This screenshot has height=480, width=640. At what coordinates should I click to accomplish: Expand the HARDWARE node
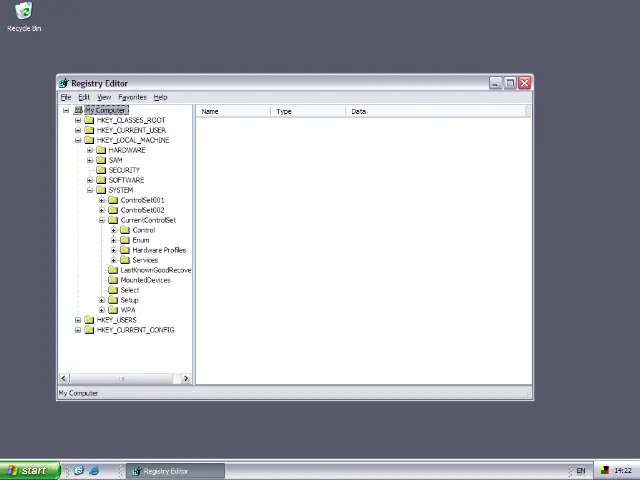(x=90, y=150)
